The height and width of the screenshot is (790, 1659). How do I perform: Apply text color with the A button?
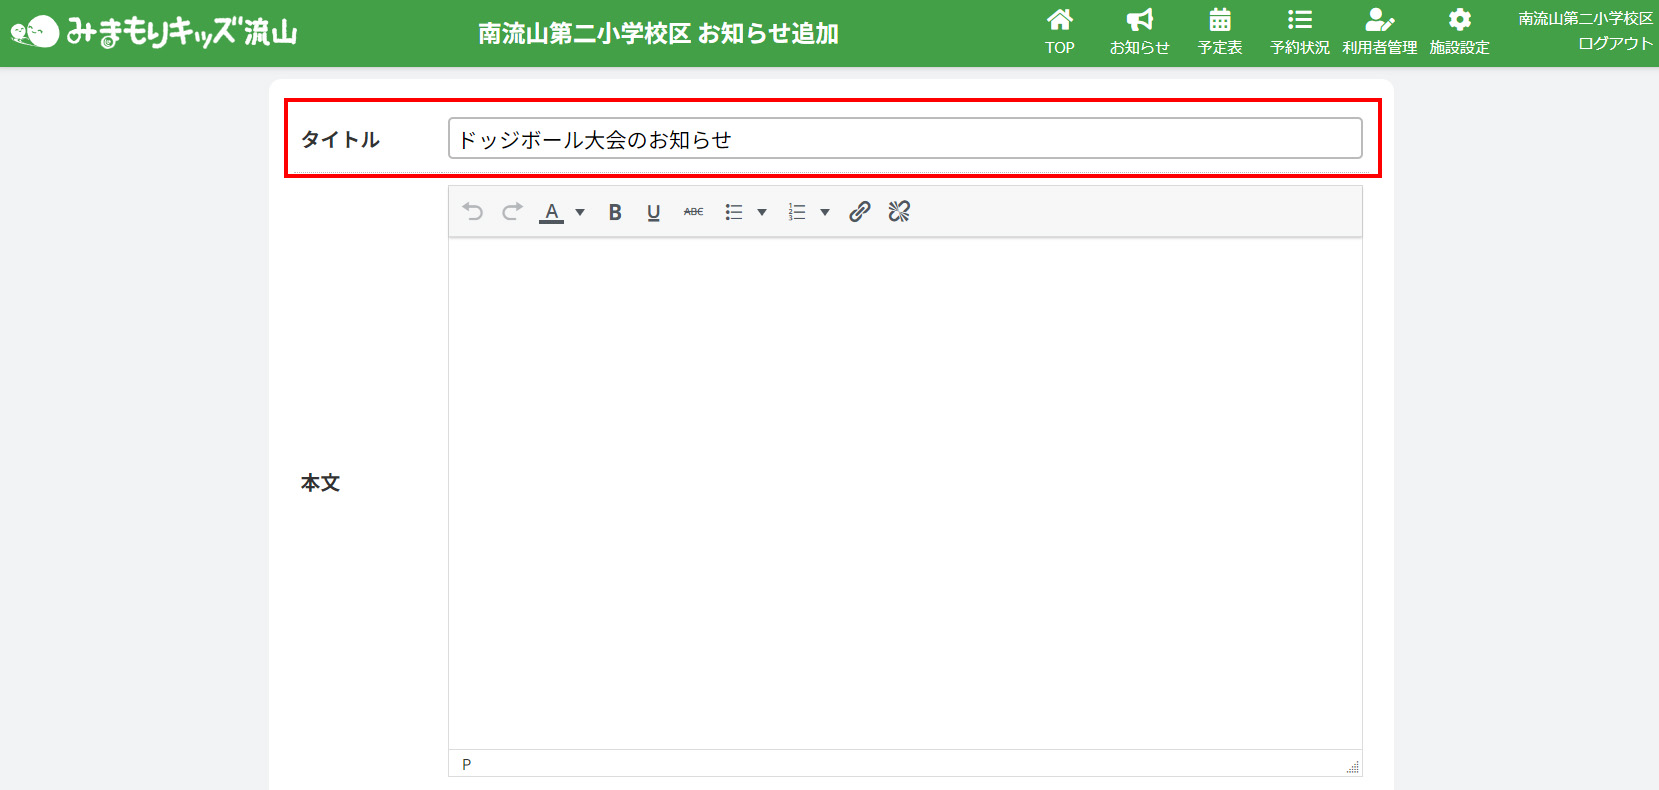point(551,212)
